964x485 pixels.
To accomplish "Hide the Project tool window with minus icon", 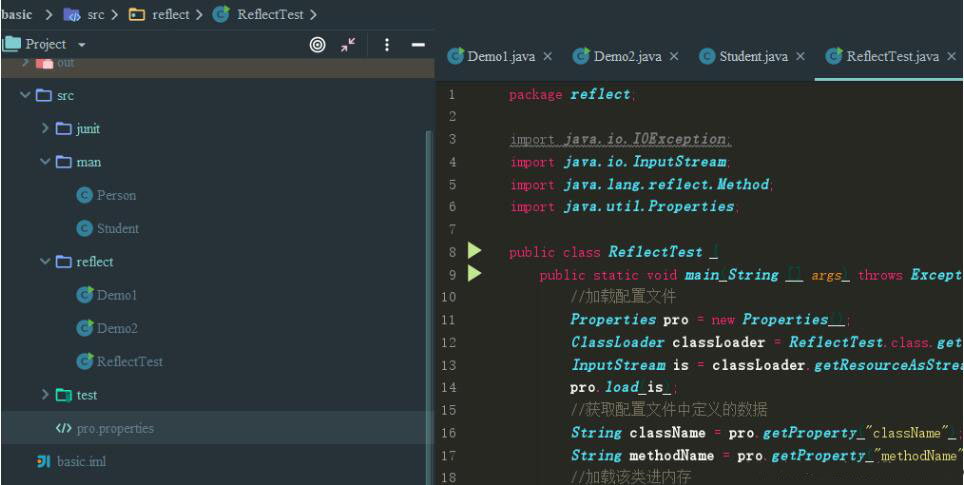I will tap(418, 45).
